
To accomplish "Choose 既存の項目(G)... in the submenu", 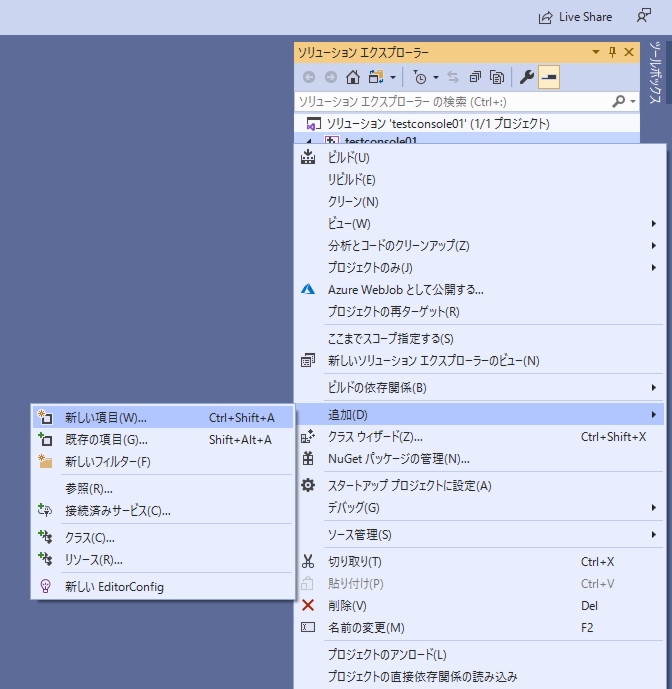I will pyautogui.click(x=163, y=439).
